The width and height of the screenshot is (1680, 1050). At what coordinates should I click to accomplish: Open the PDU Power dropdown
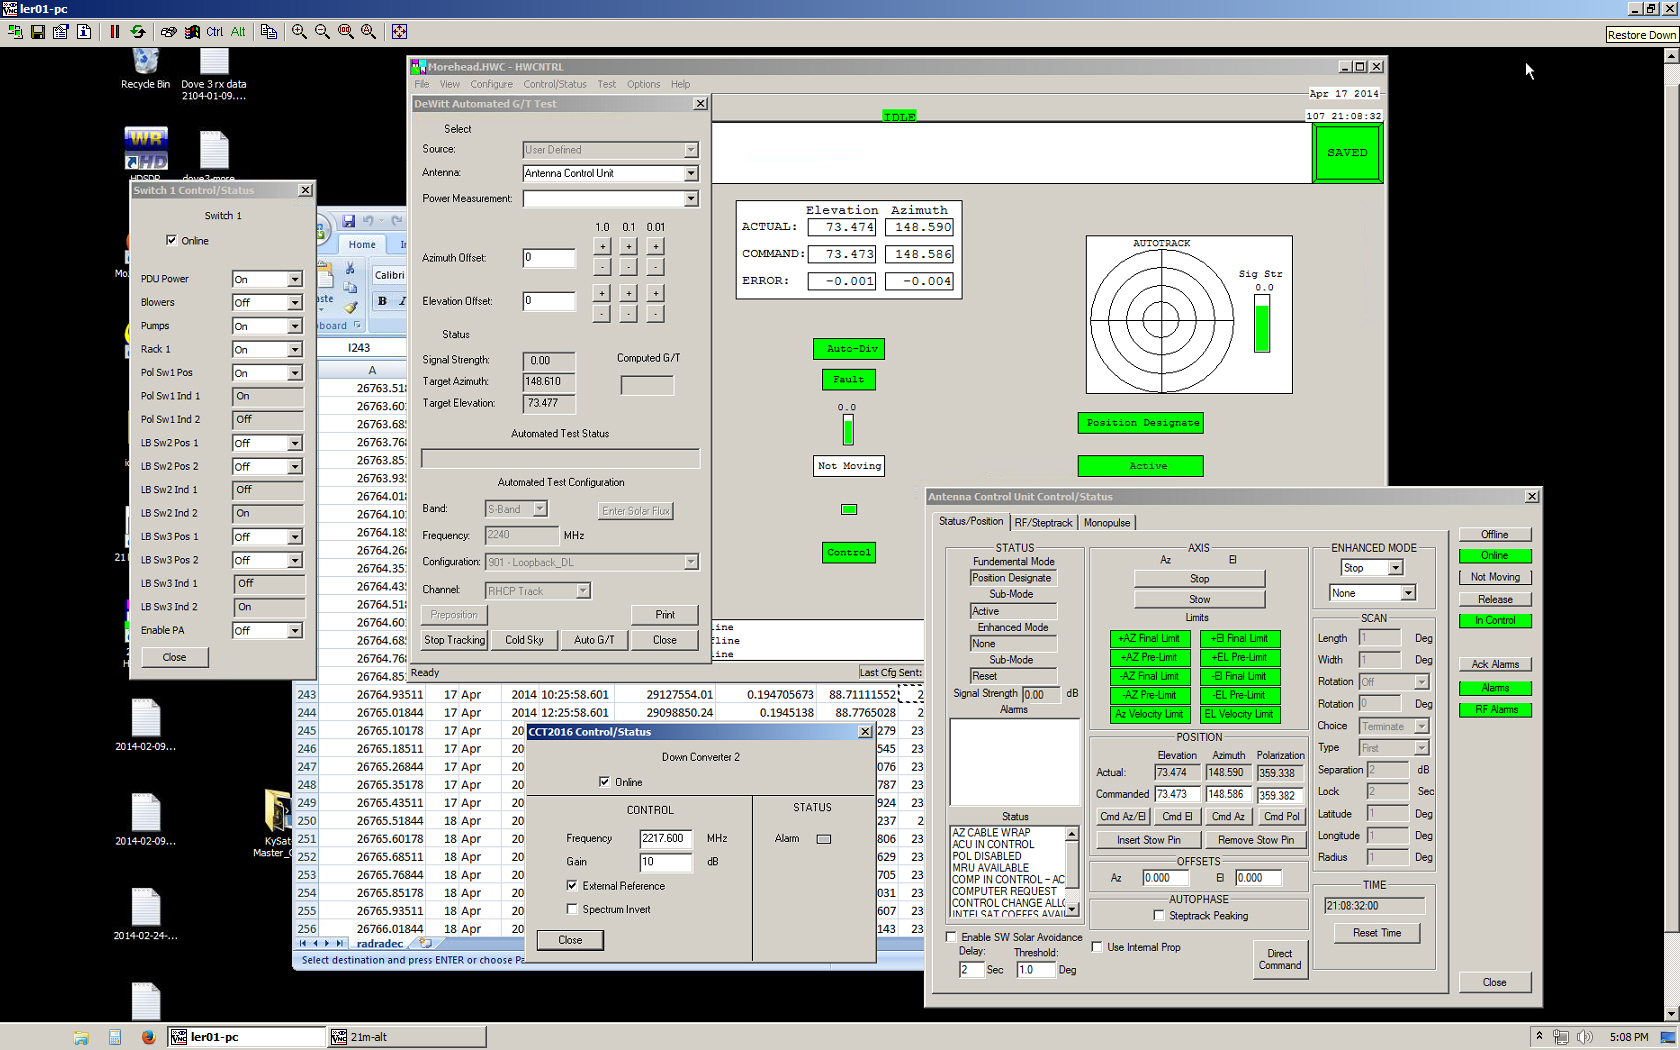294,279
